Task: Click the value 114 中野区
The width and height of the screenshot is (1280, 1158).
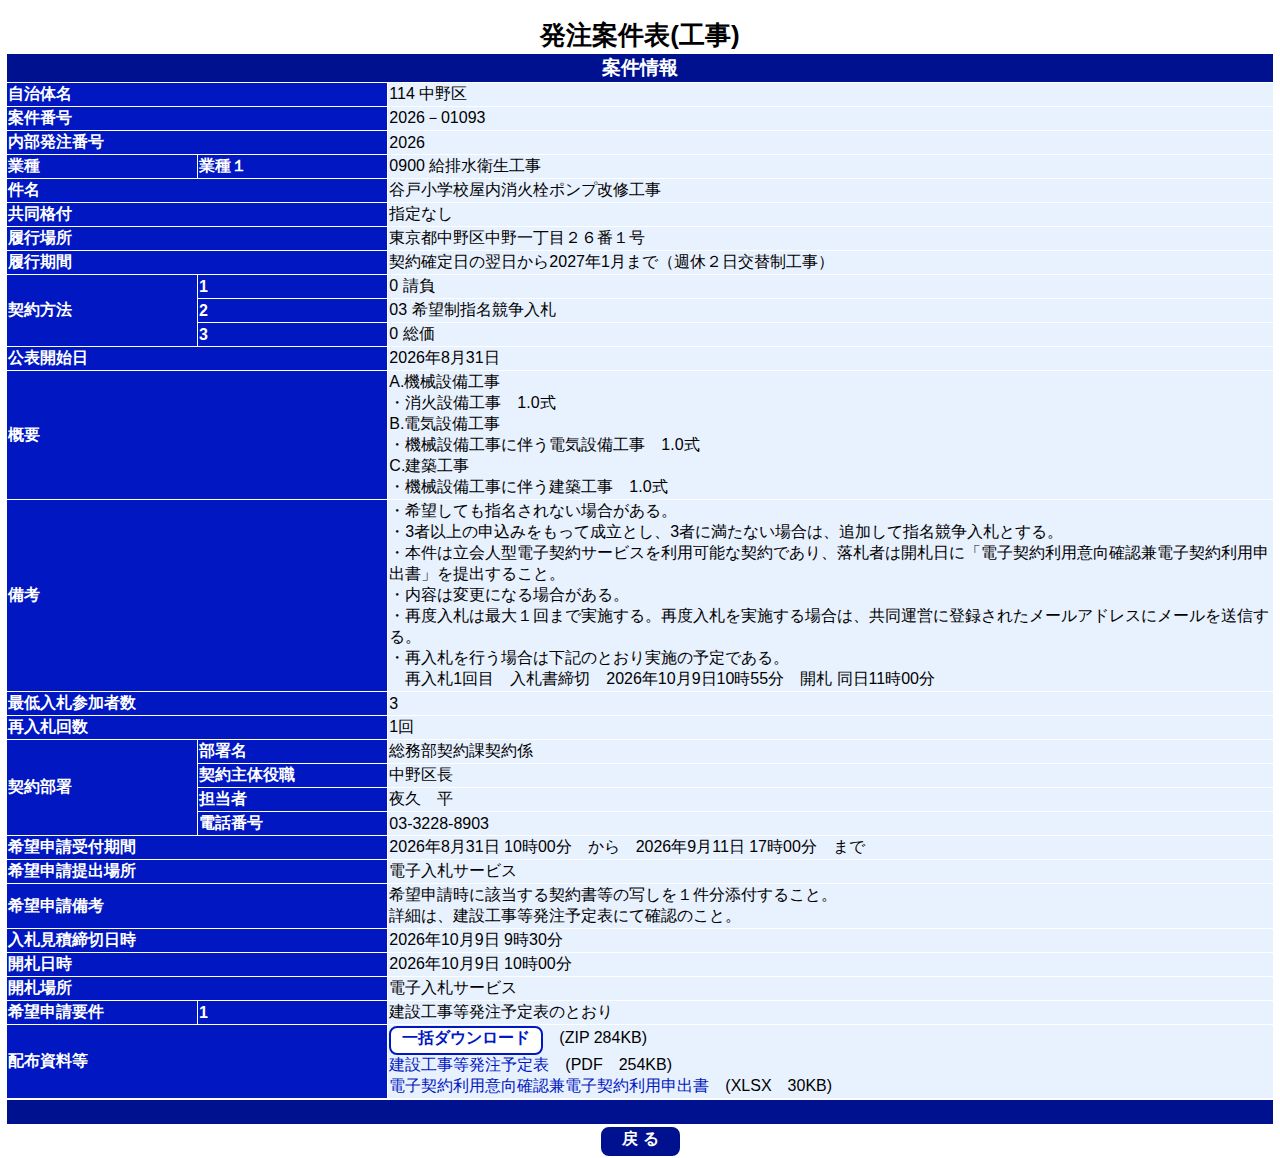Action: coord(428,93)
